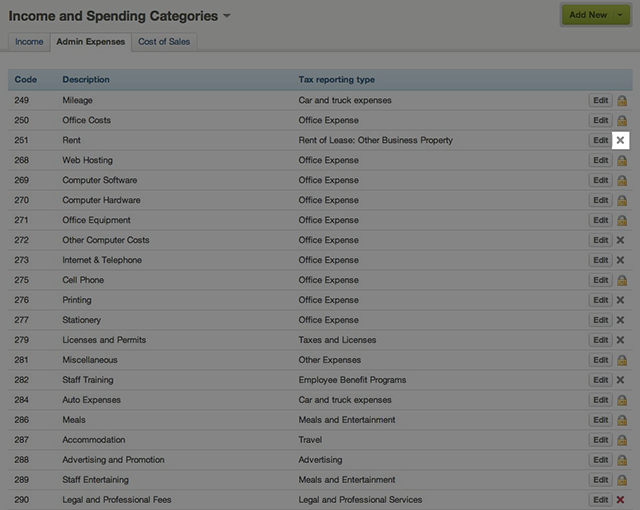Click the Add New button
The height and width of the screenshot is (510, 640).
(x=588, y=15)
